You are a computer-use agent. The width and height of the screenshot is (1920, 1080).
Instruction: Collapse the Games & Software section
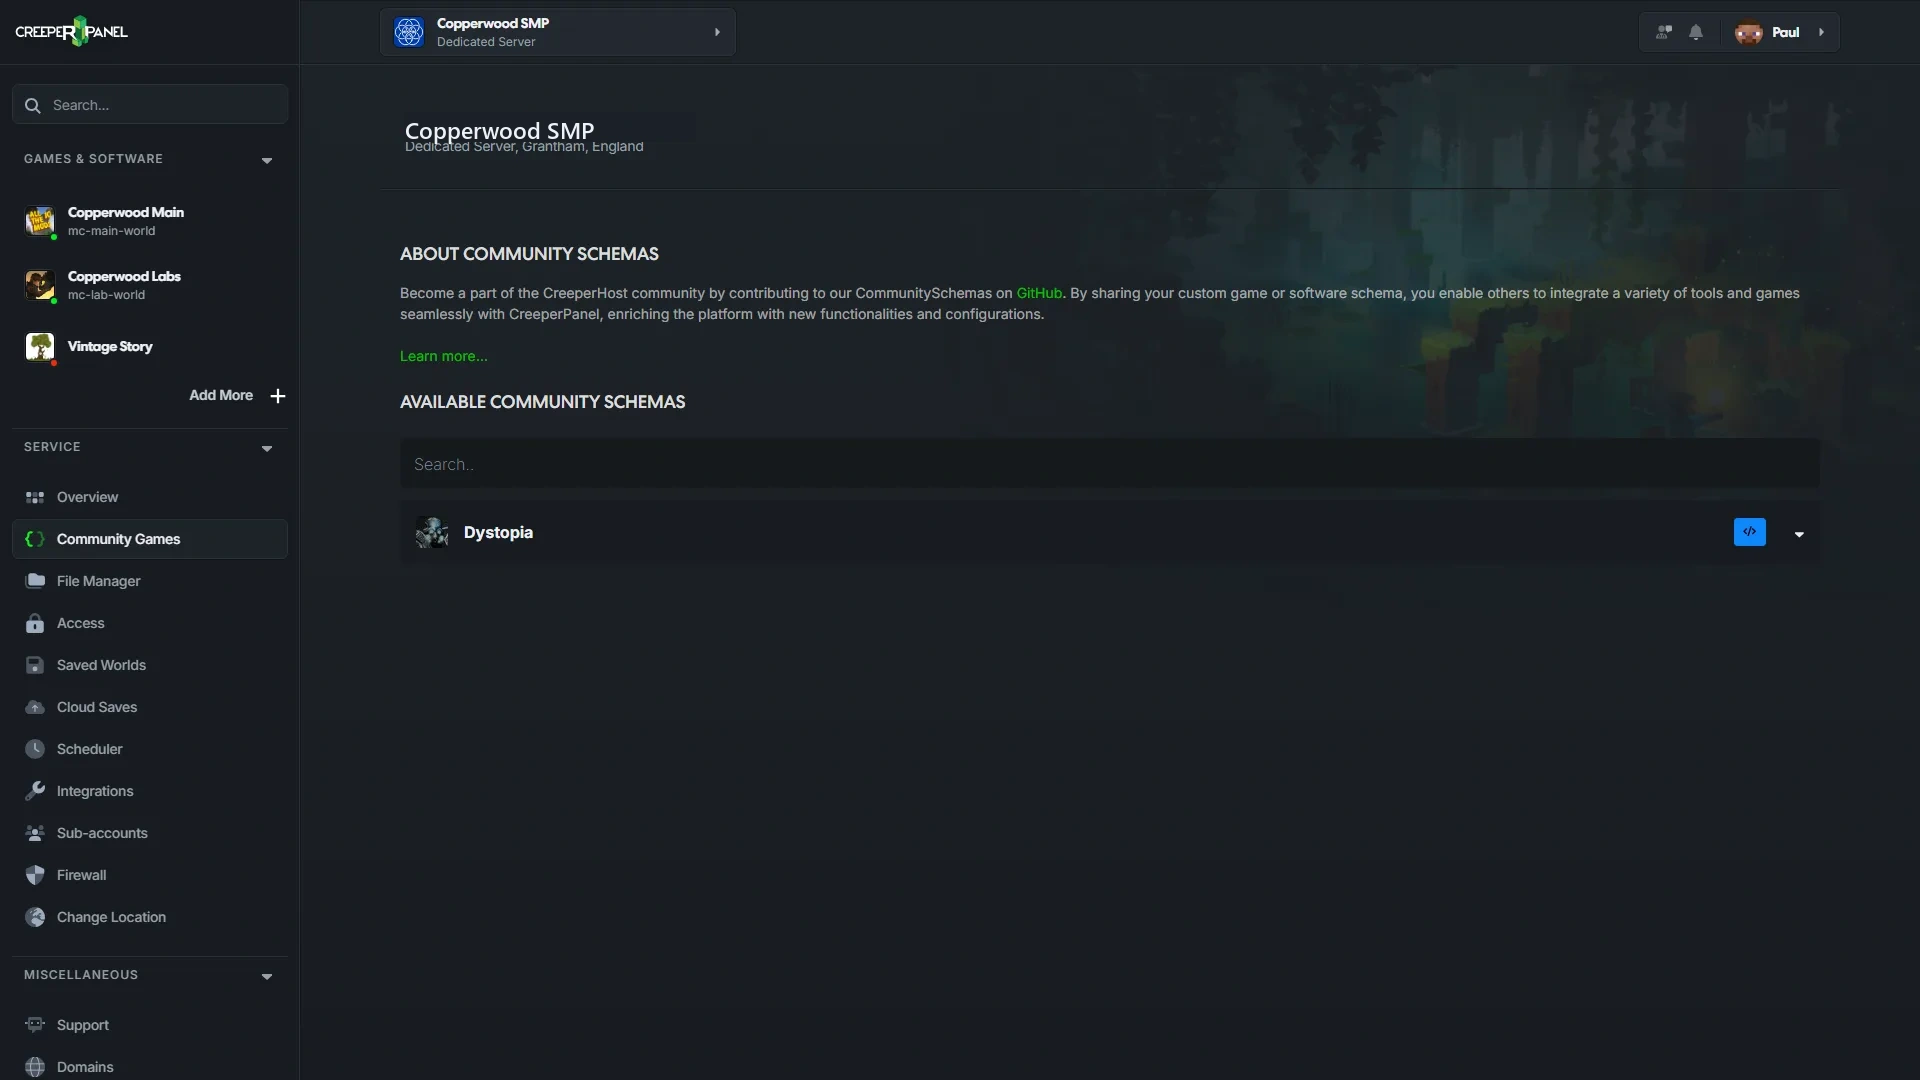tap(267, 160)
